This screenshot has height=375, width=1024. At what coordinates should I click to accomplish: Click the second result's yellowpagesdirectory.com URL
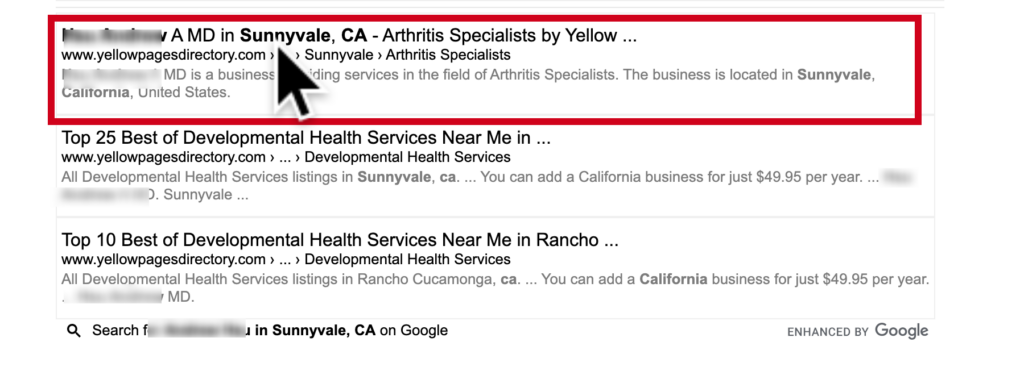[163, 157]
